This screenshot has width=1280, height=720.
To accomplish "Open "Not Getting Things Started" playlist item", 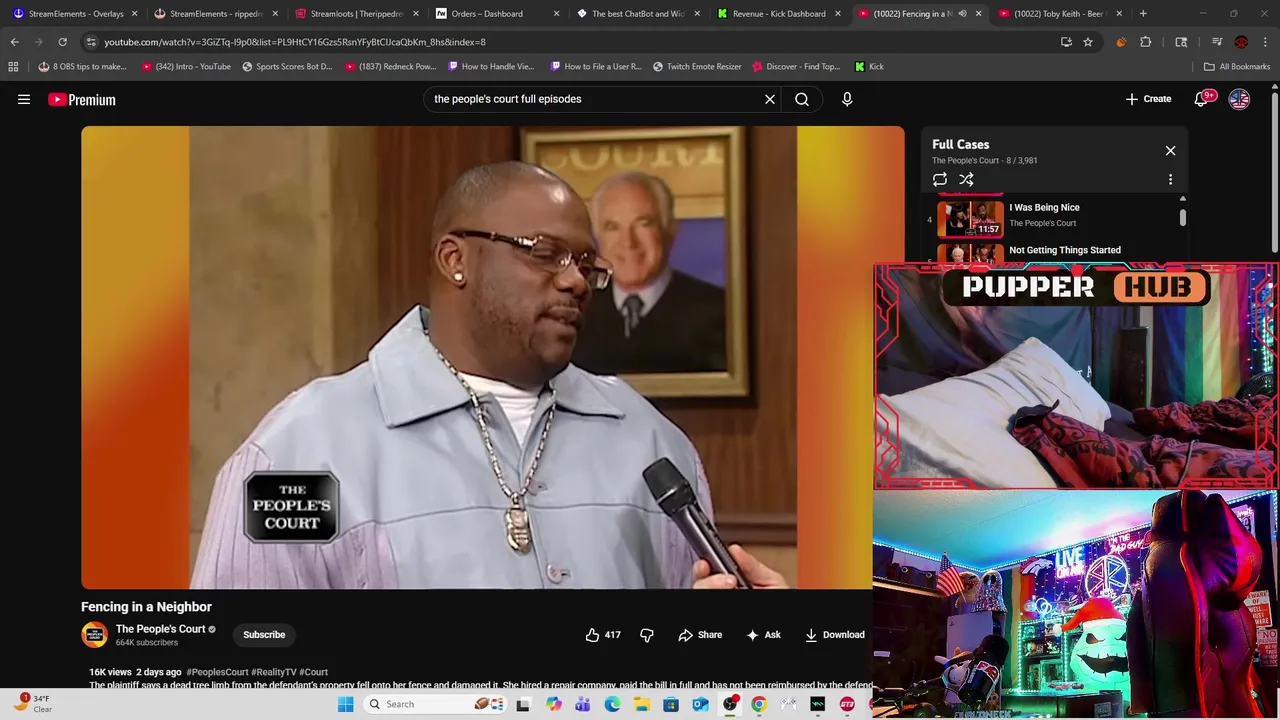I will (x=1065, y=250).
